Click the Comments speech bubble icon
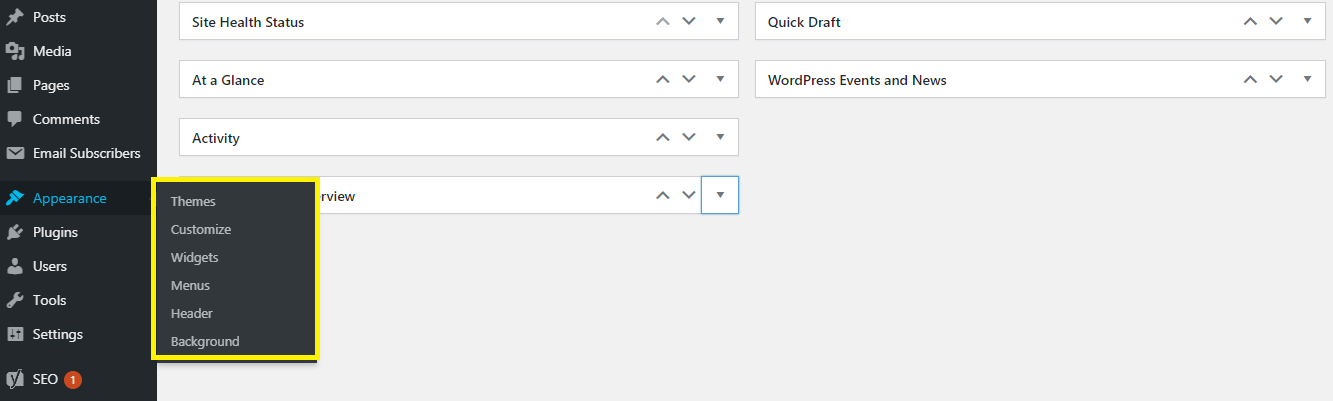1333x401 pixels. pos(15,119)
